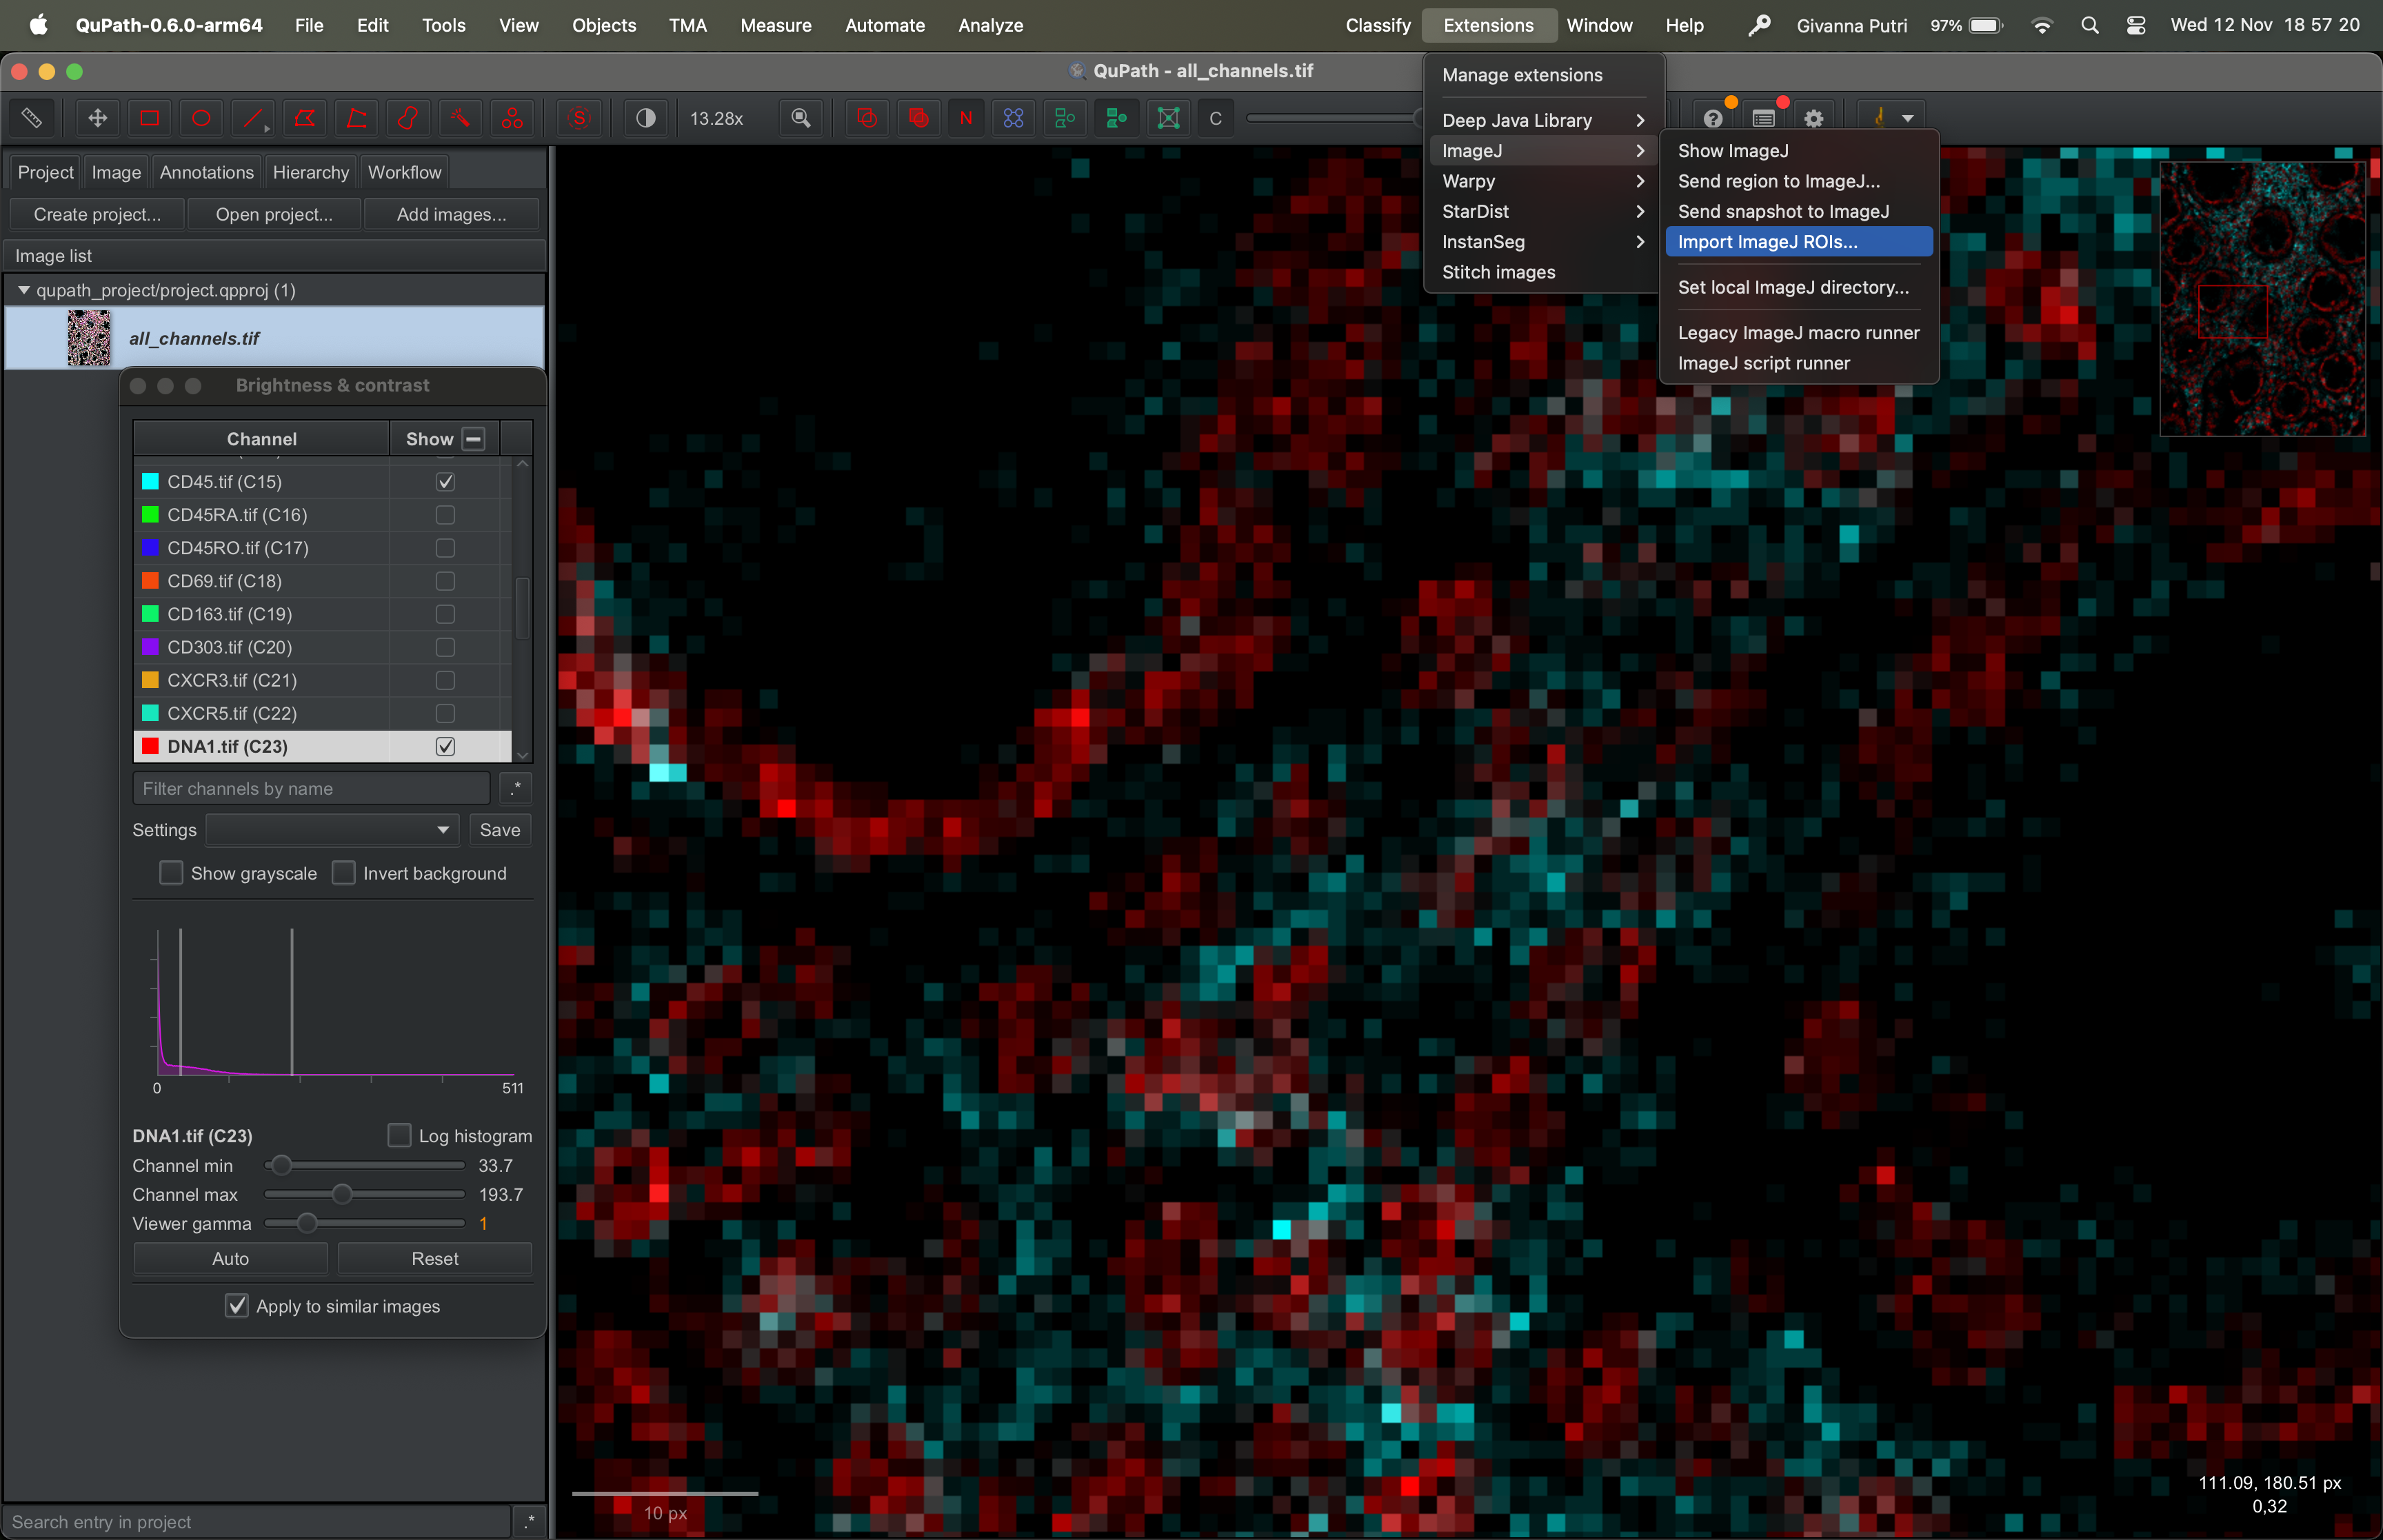Click the Add images button
The image size is (2383, 1540).
click(x=451, y=214)
